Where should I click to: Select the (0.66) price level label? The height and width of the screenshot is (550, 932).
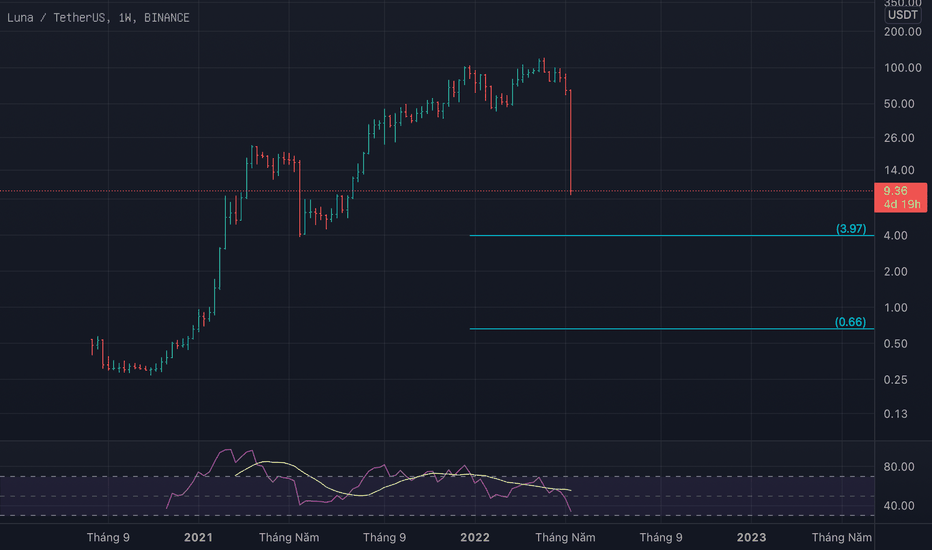click(850, 322)
